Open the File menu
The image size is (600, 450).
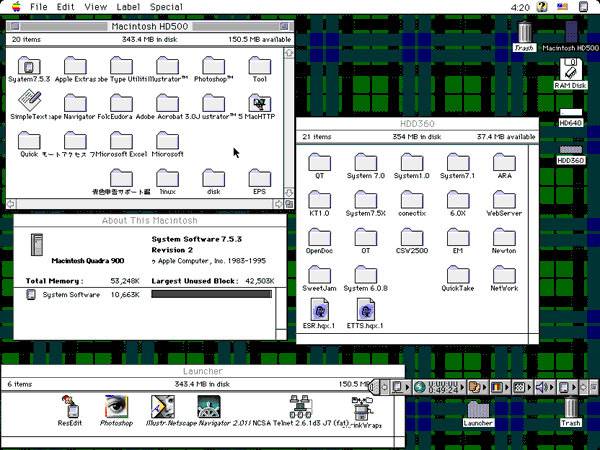[38, 7]
